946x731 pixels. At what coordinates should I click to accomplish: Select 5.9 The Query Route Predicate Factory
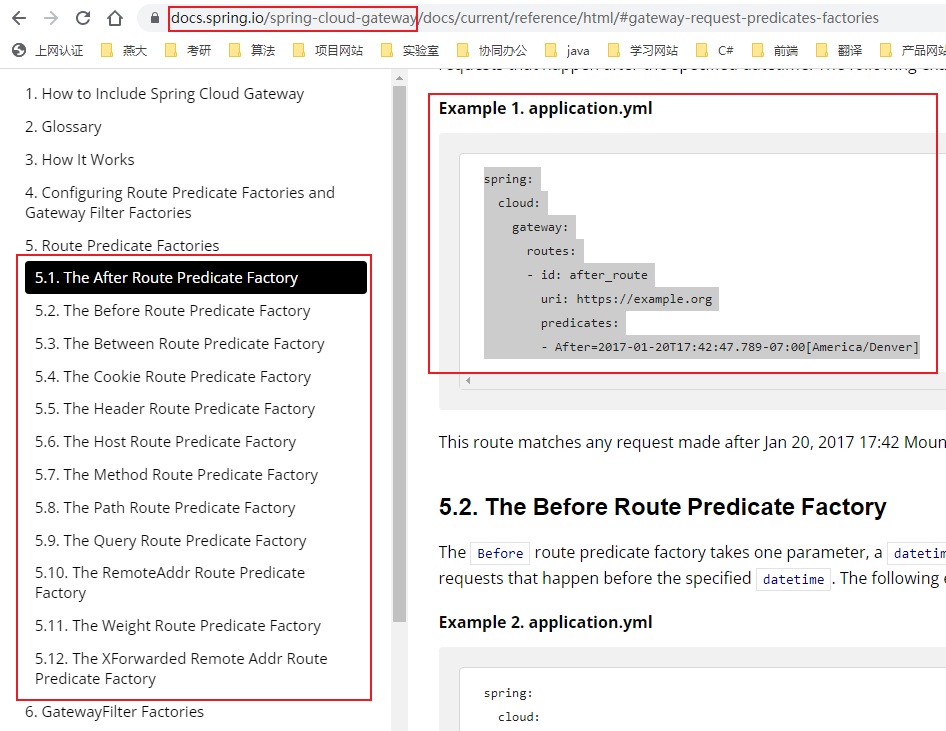click(x=171, y=541)
